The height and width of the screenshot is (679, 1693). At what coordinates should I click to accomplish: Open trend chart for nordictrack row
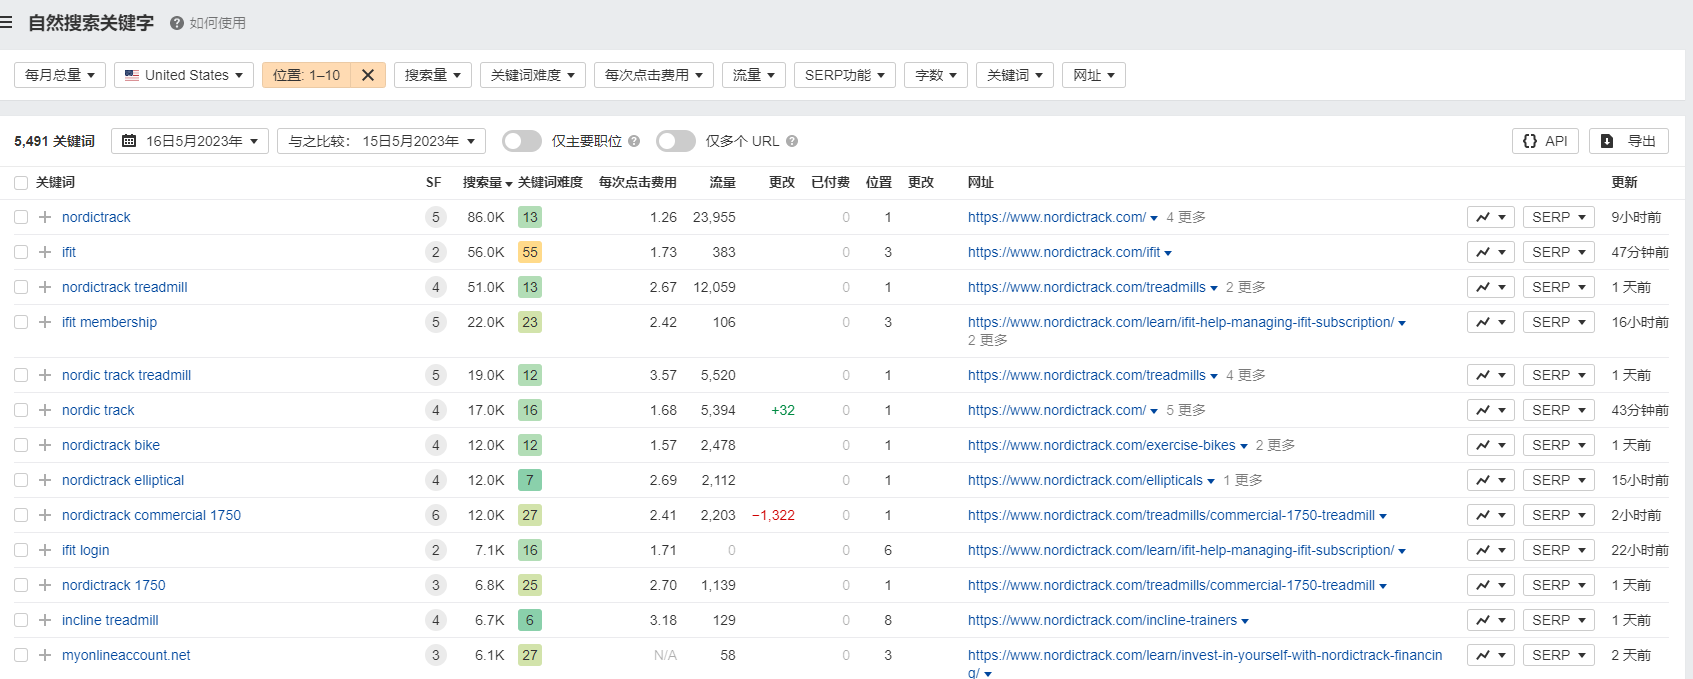(x=1490, y=217)
